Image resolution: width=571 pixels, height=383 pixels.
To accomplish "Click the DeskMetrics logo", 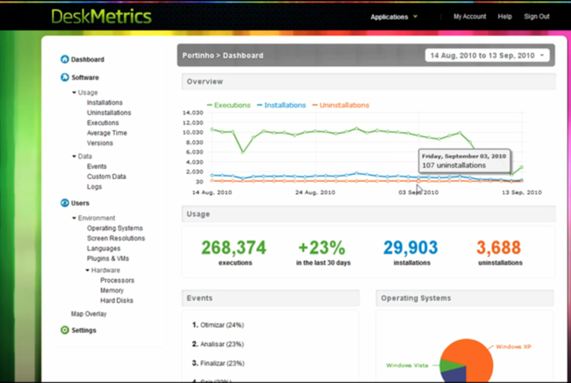I will [x=101, y=16].
